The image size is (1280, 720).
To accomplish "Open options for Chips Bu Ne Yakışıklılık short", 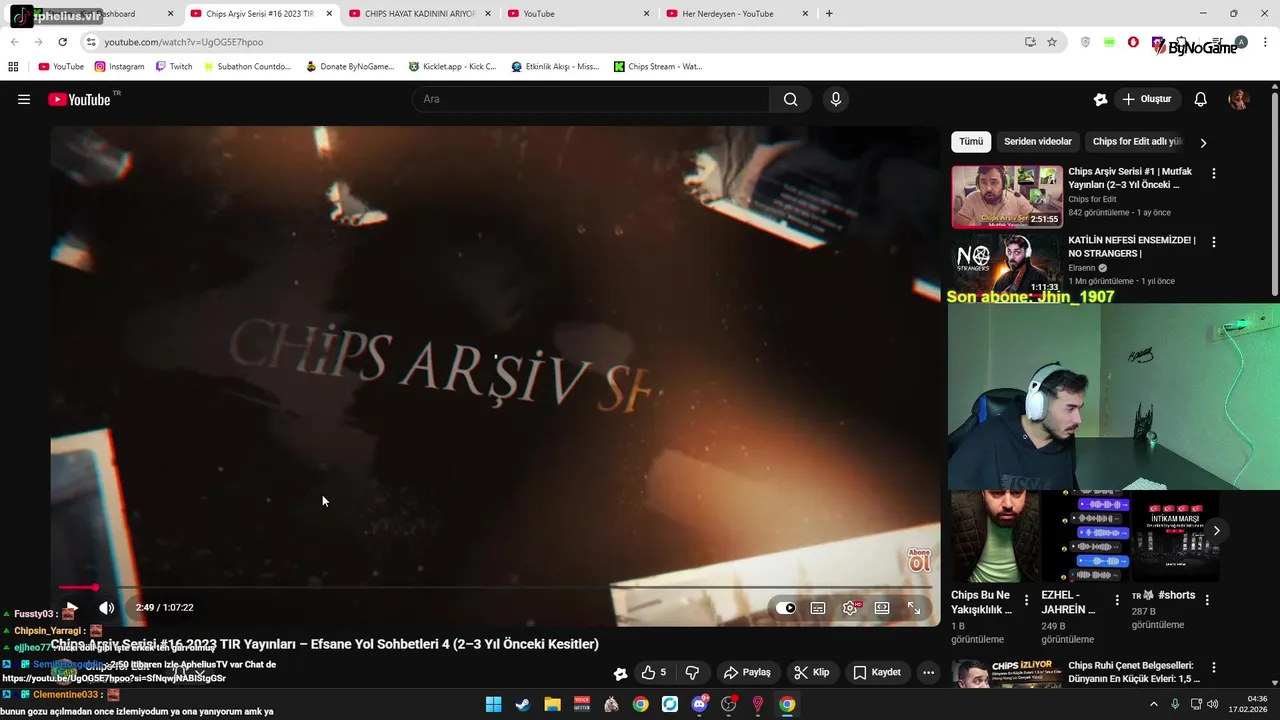I will click(x=1026, y=600).
